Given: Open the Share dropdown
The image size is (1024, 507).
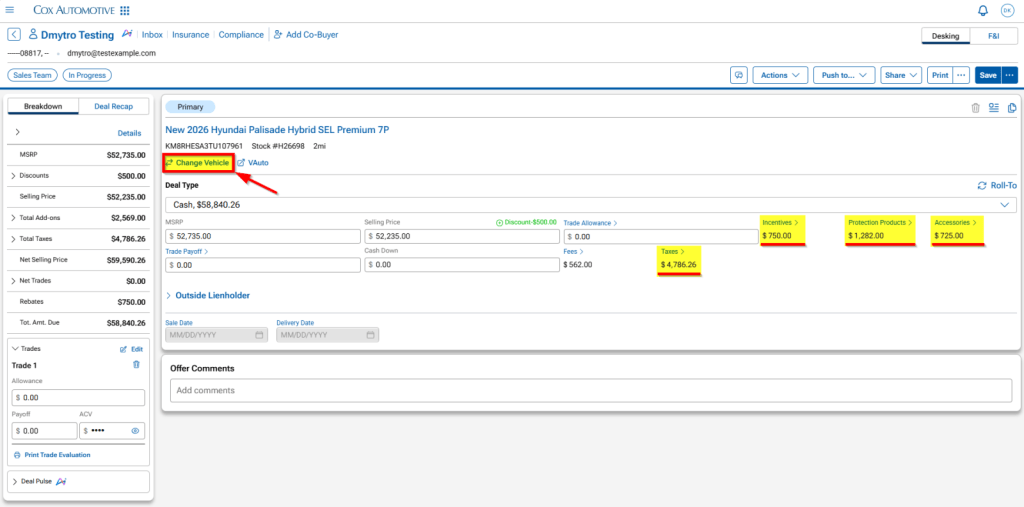Looking at the screenshot, I should [x=901, y=75].
